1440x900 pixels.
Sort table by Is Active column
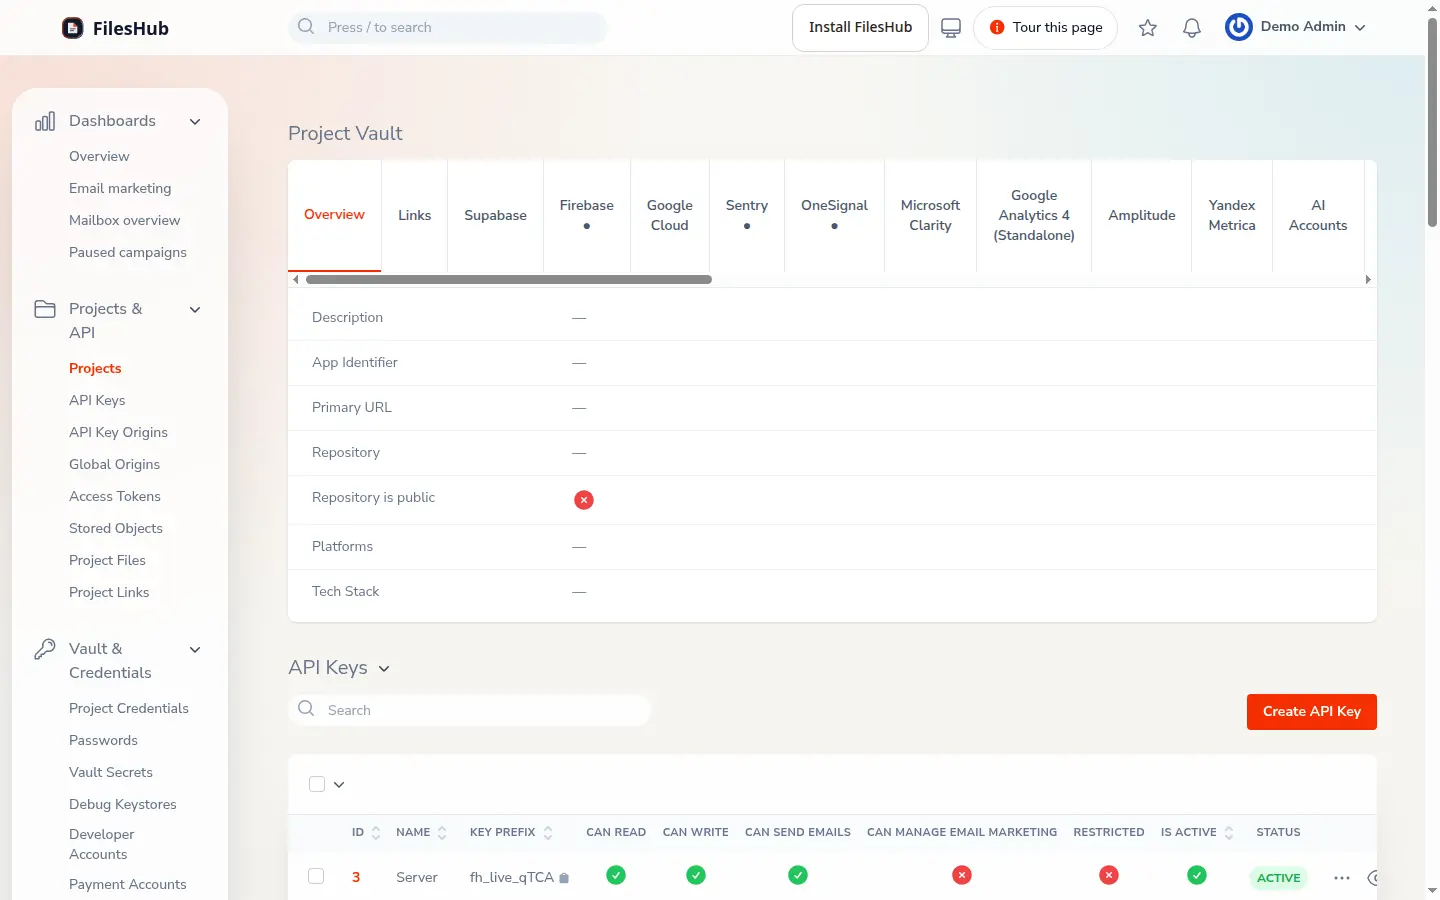coord(1197,832)
